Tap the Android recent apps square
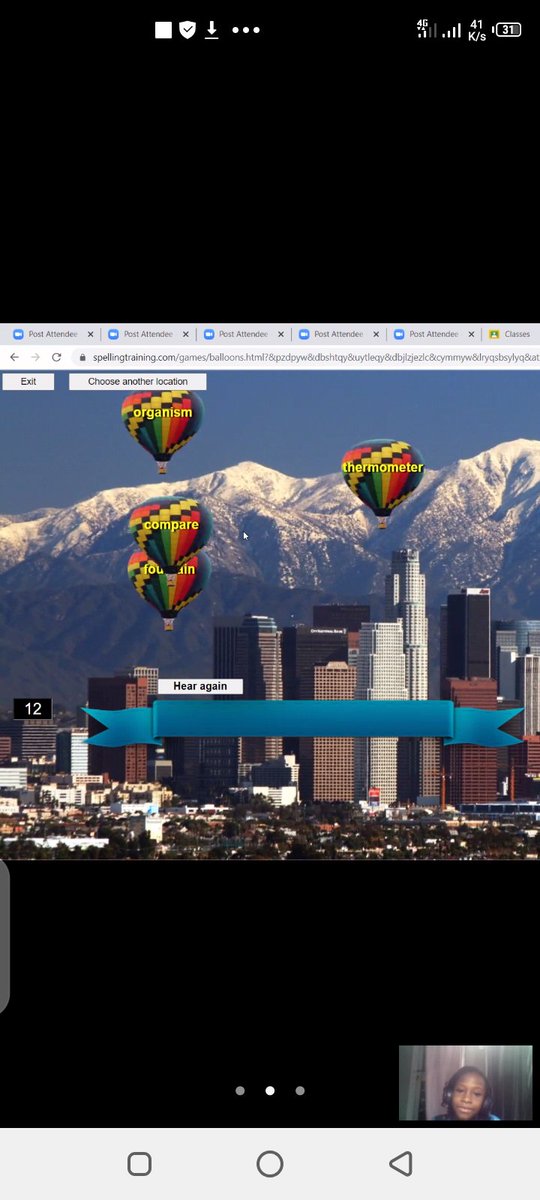Image resolution: width=540 pixels, height=1200 pixels. [139, 1164]
